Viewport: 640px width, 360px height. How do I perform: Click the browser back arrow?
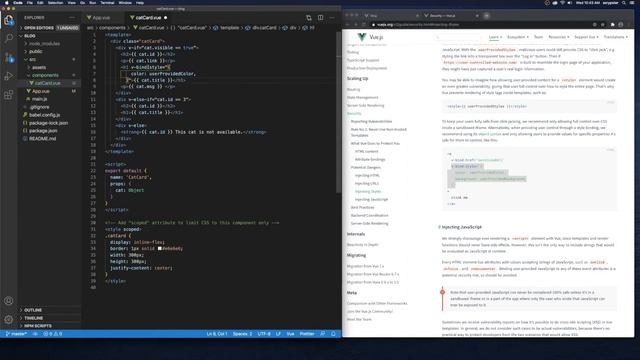(x=347, y=24)
